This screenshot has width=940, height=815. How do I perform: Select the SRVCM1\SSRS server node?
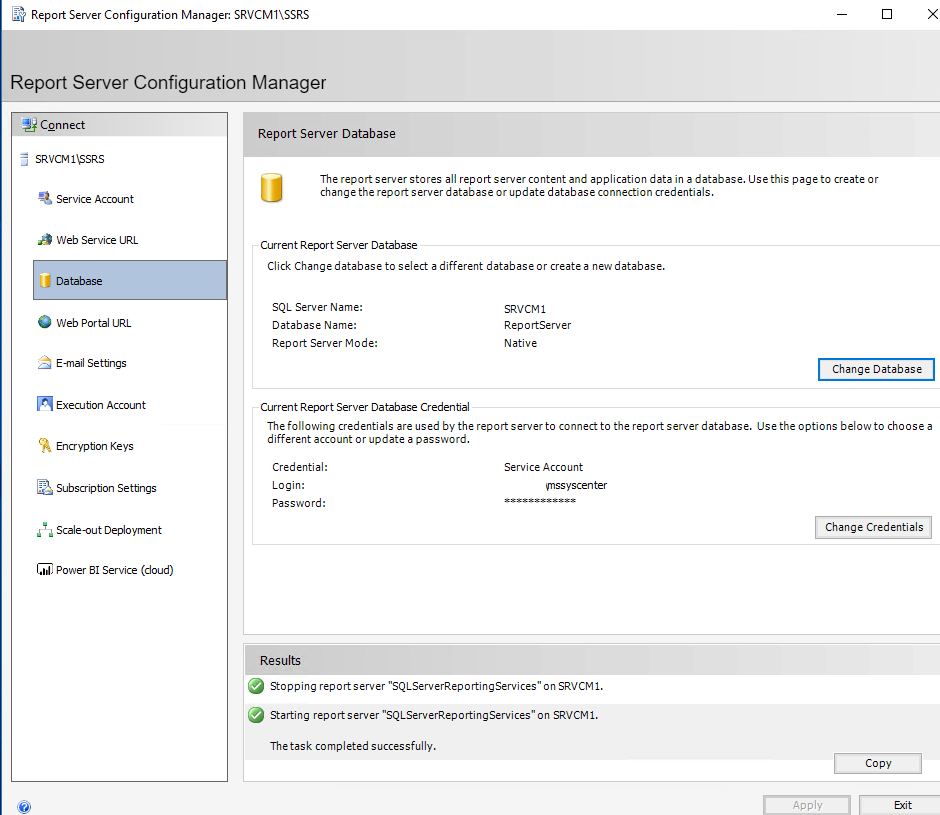pyautogui.click(x=70, y=159)
